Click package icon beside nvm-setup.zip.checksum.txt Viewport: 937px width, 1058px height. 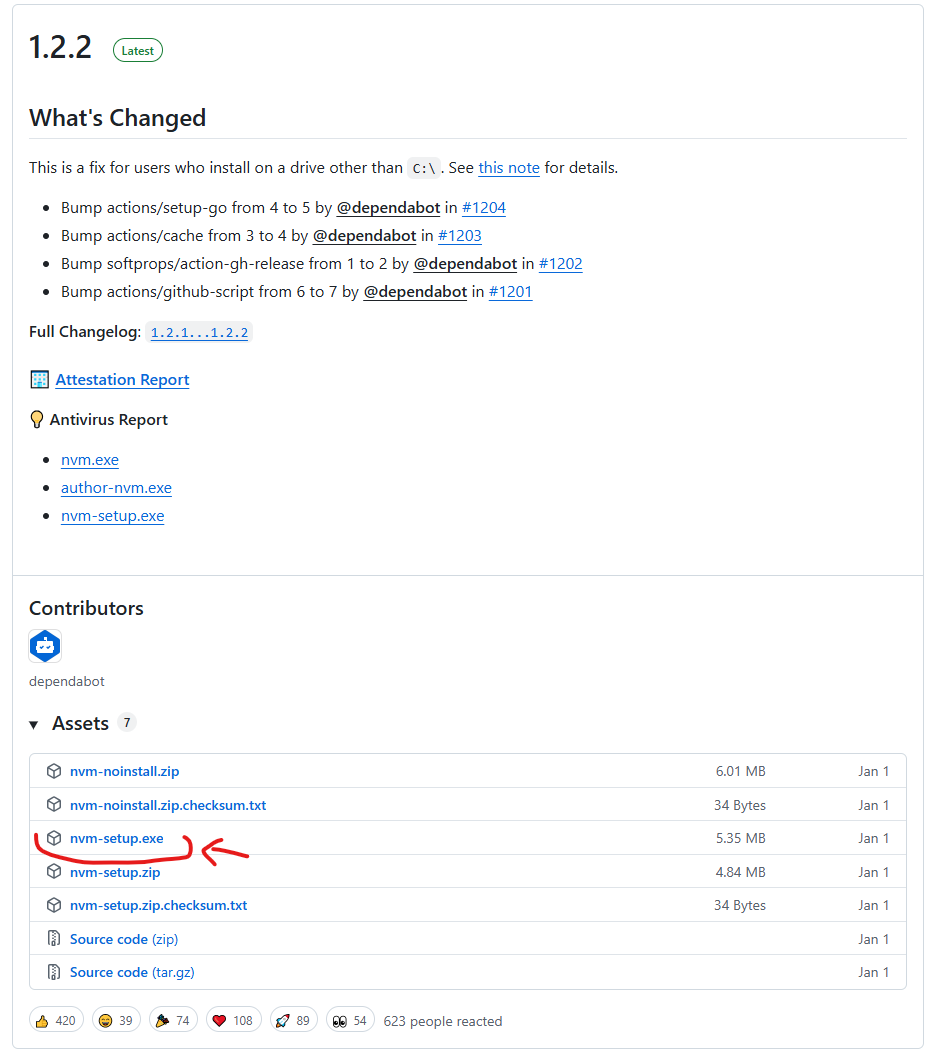54,905
